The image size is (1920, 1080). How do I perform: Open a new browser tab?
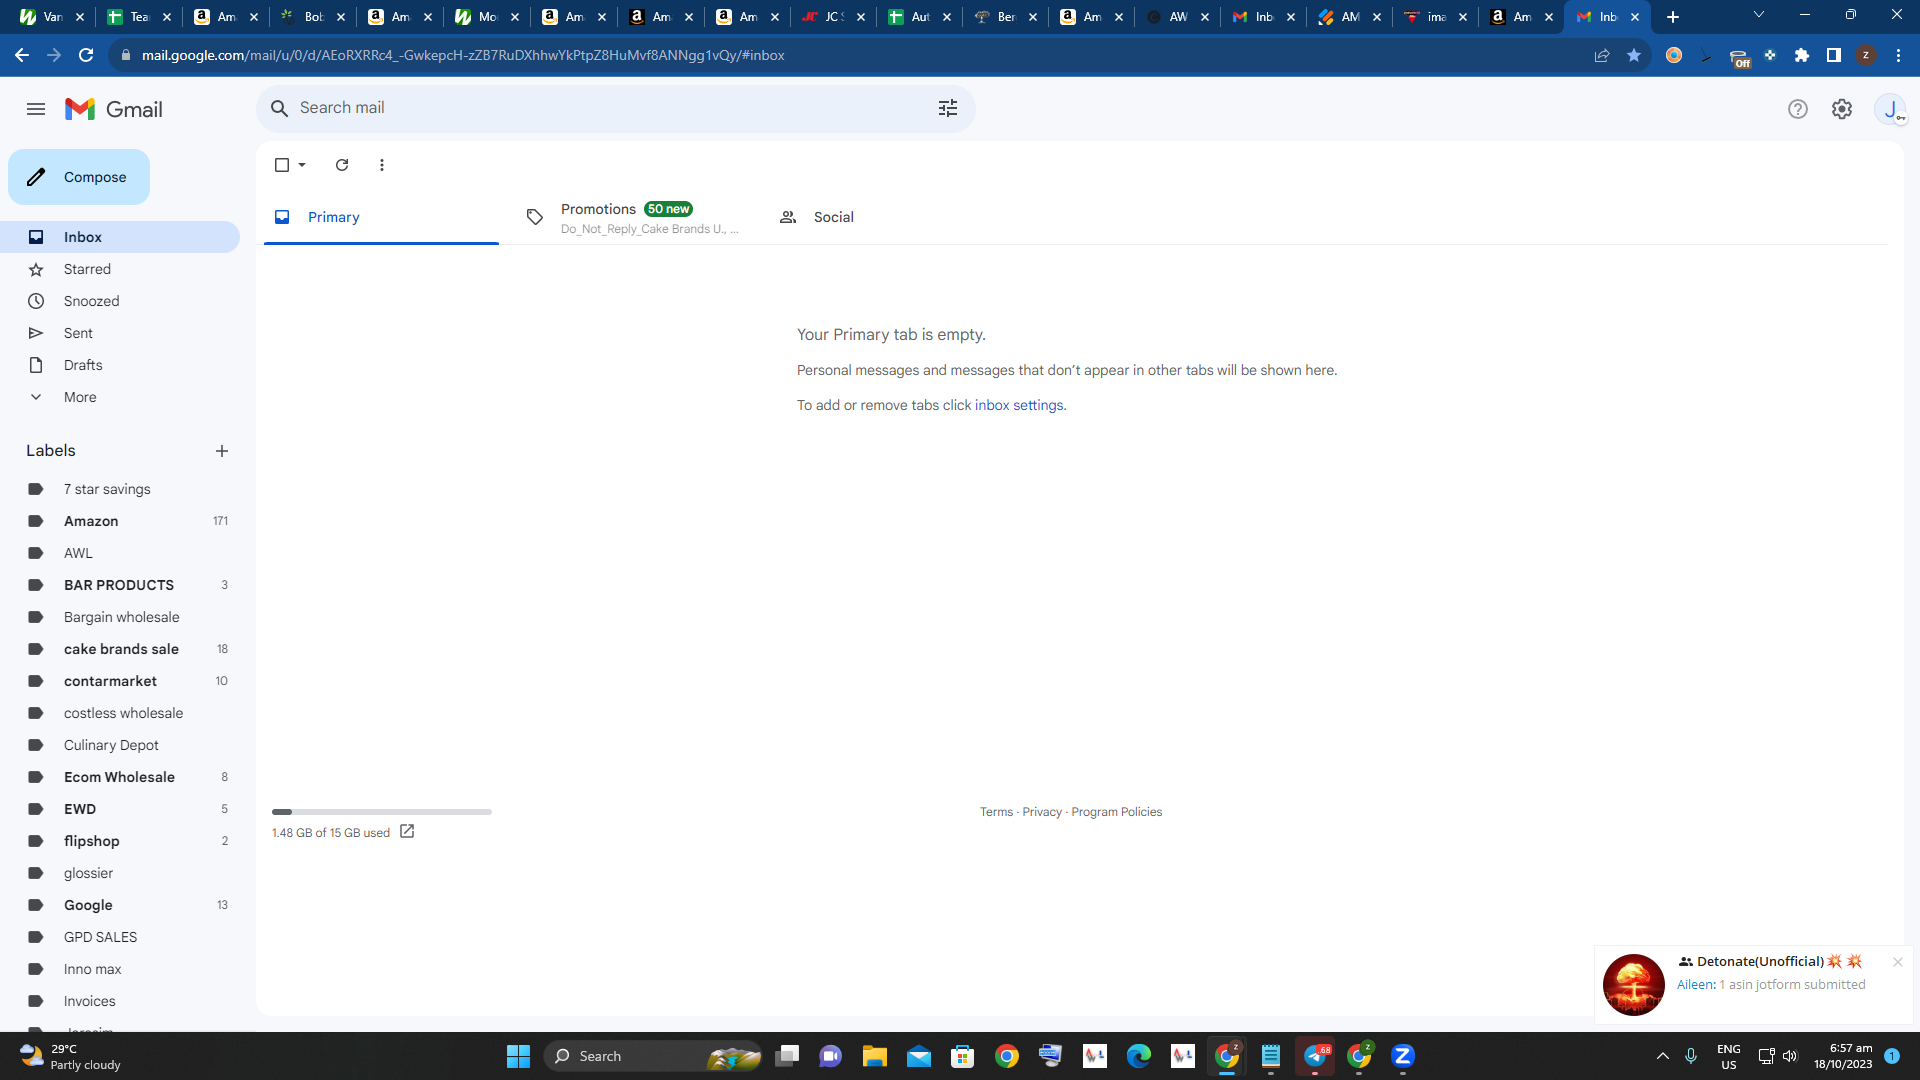[1673, 17]
